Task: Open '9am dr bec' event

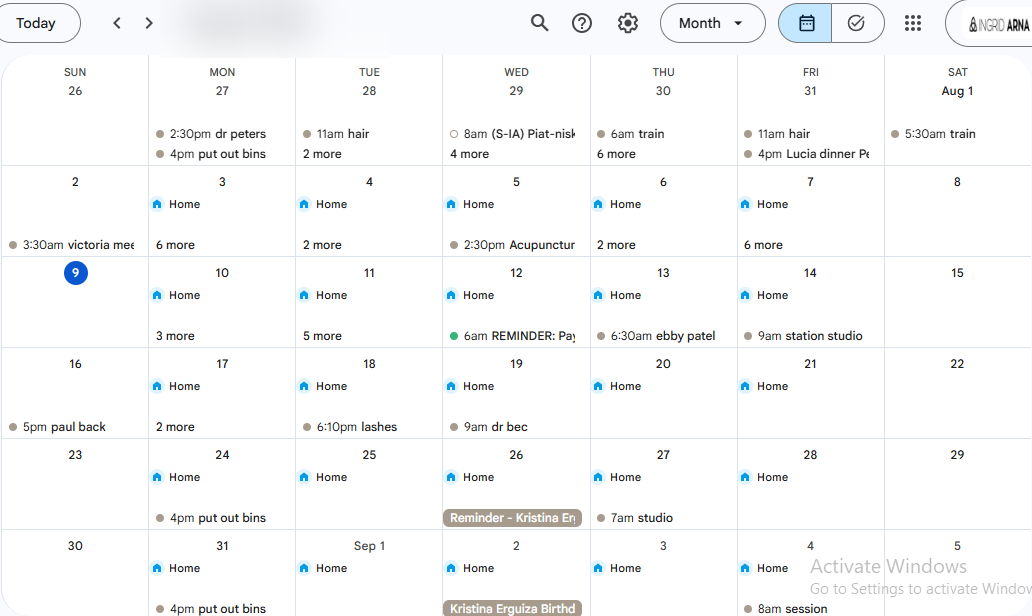Action: tap(488, 426)
